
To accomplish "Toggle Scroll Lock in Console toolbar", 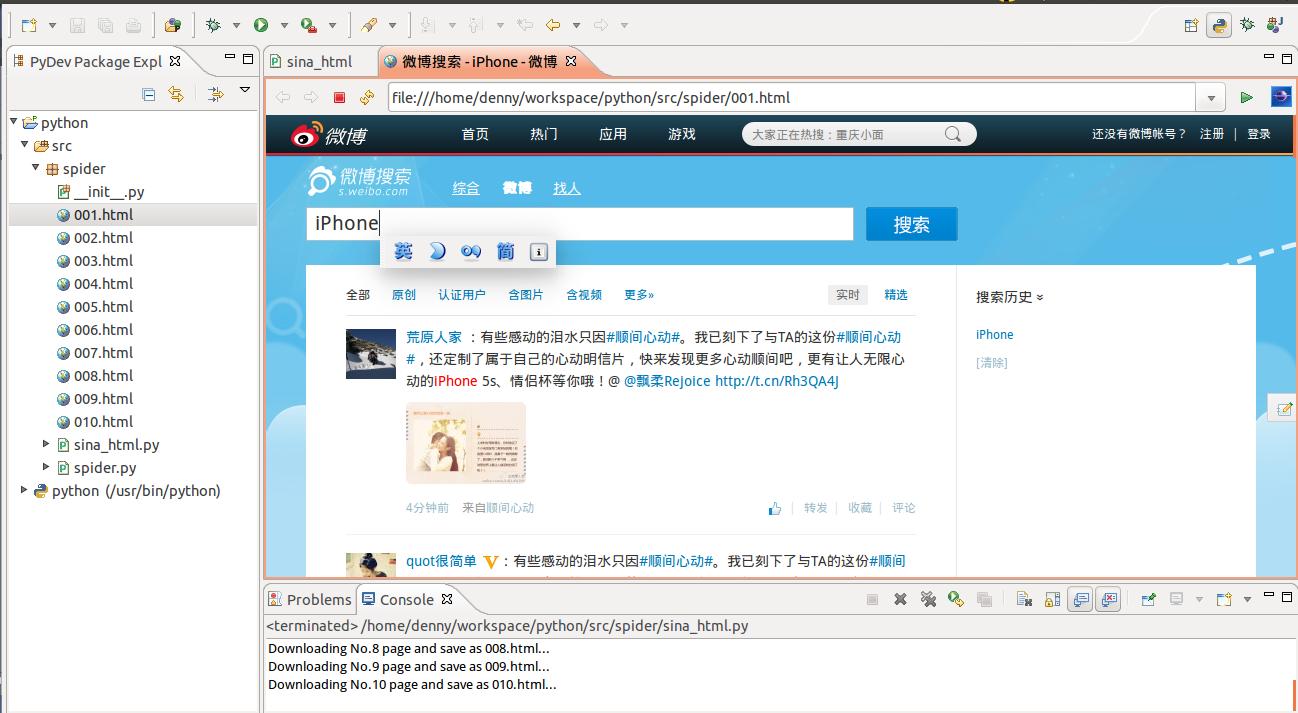I will pos(1052,599).
